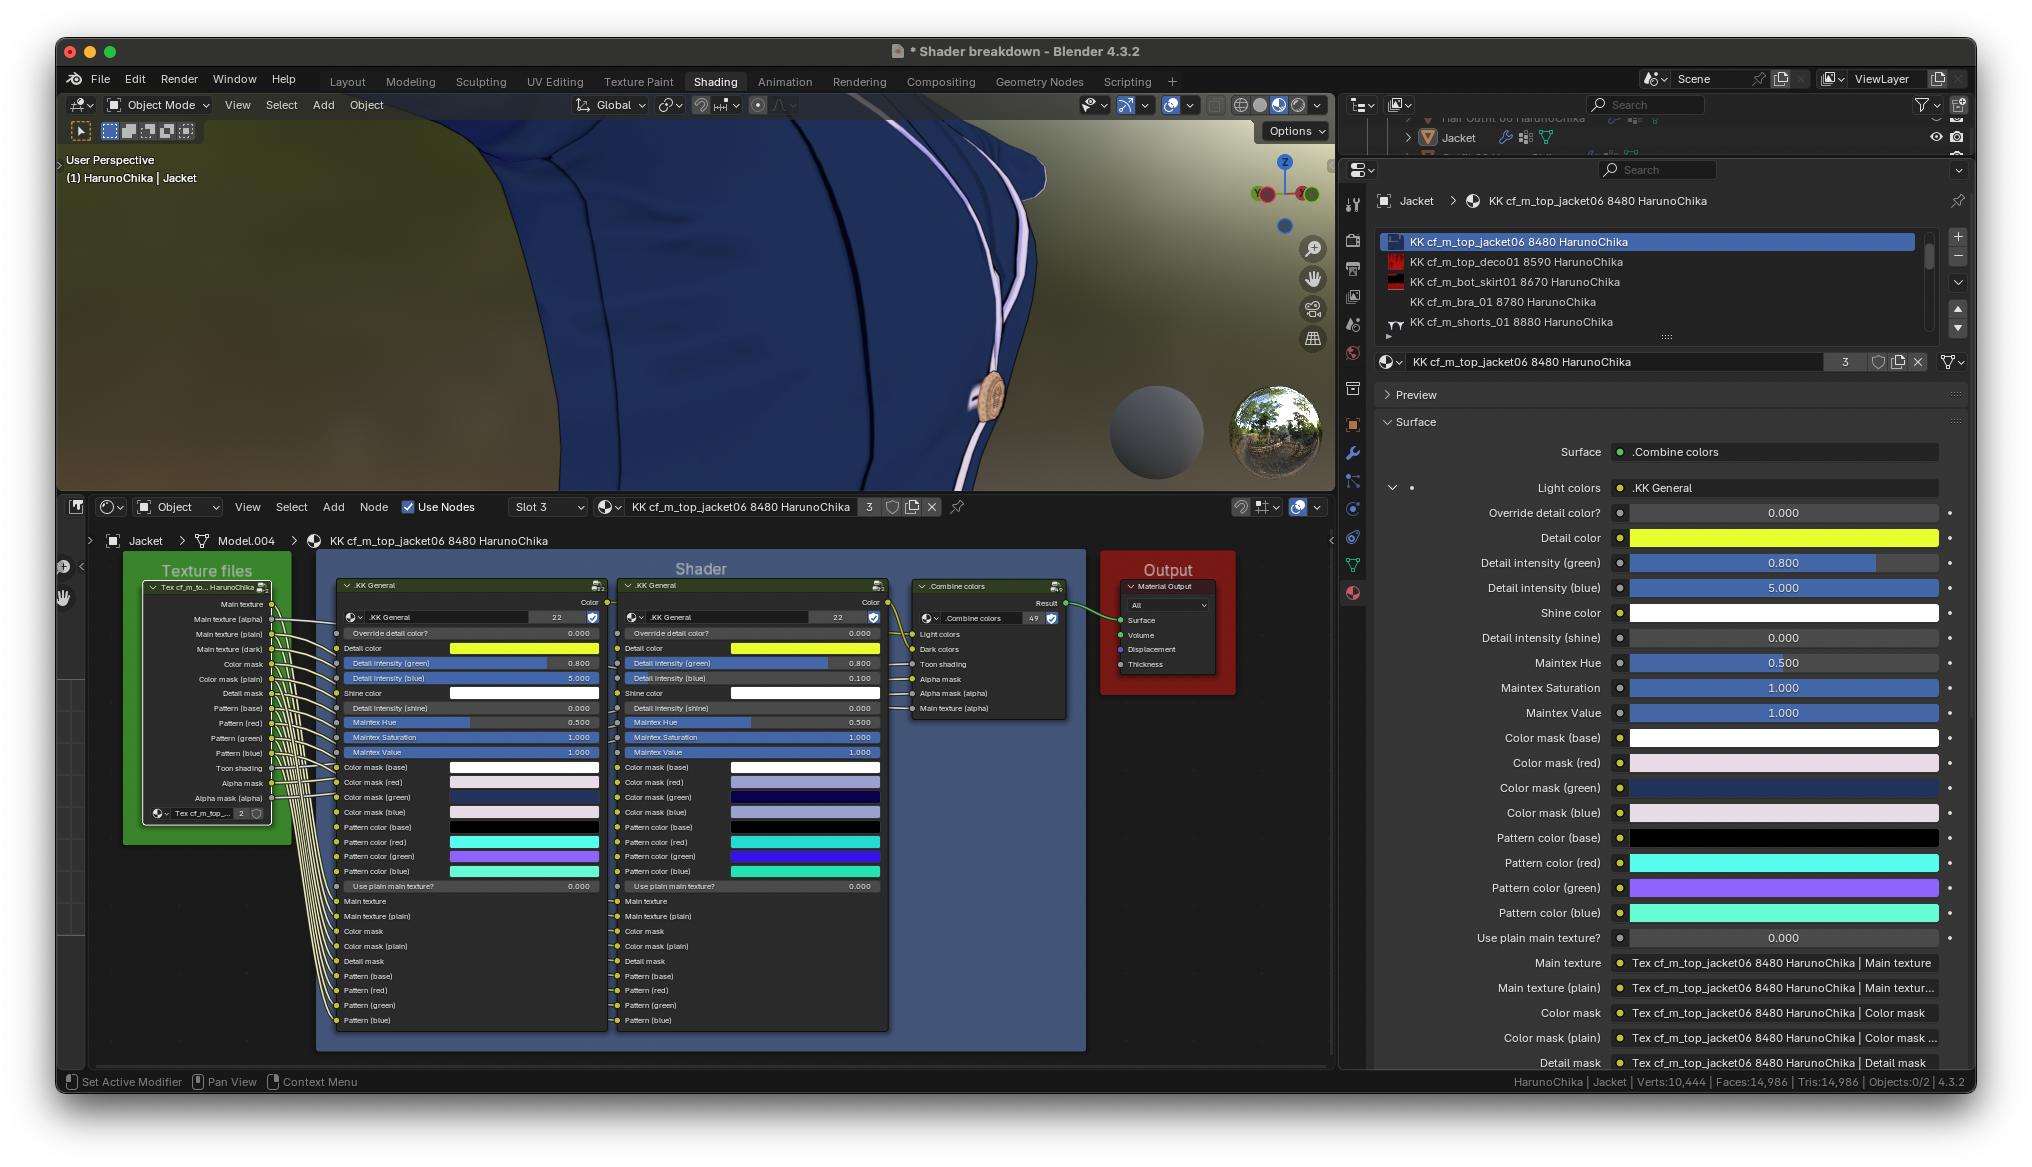The width and height of the screenshot is (2032, 1167).
Task: Click the yellow Detail color swatch in properties
Action: click(x=1783, y=538)
